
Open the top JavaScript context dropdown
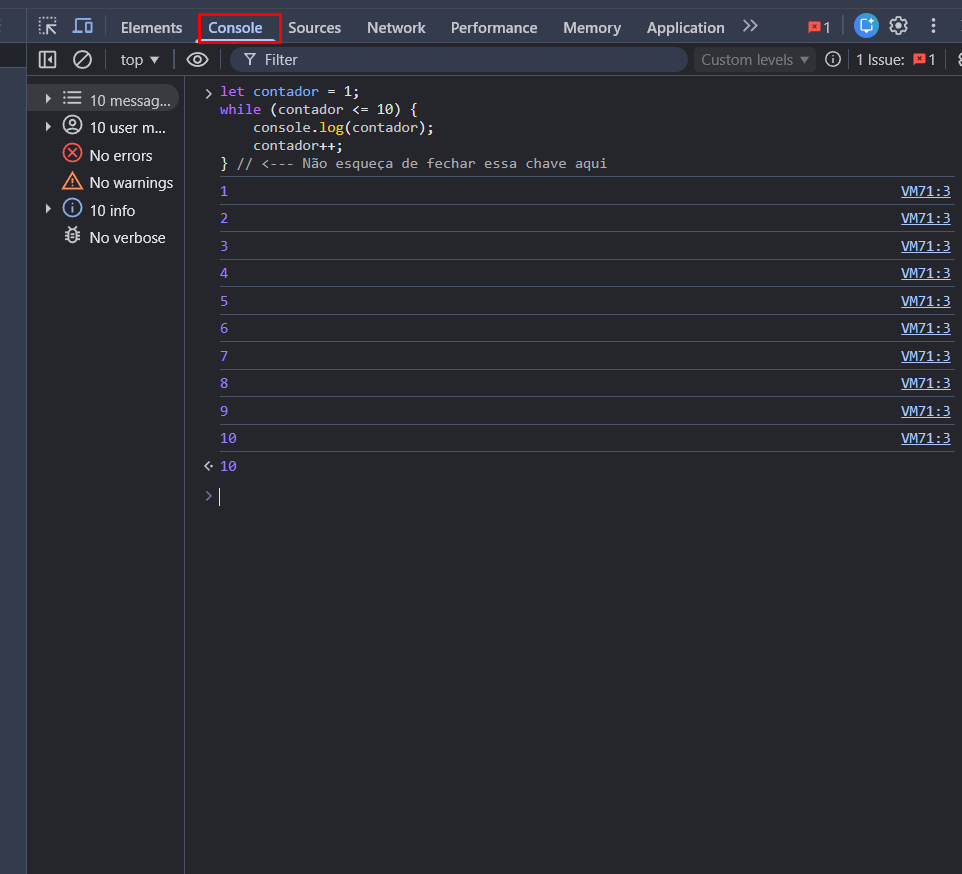[x=140, y=60]
